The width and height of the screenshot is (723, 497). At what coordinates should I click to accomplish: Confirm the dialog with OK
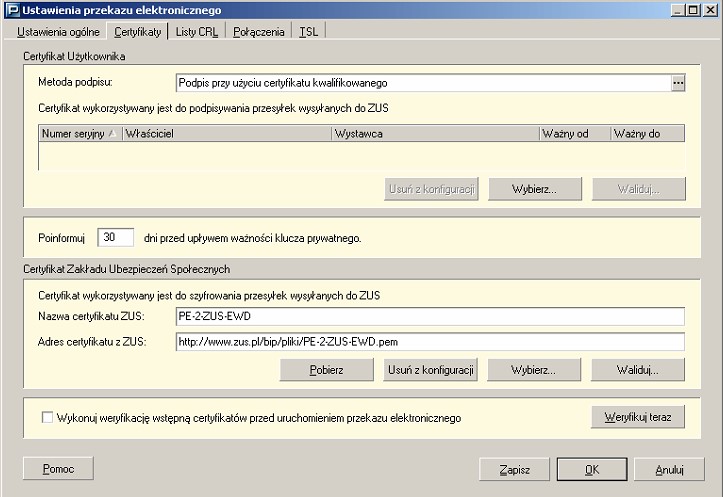point(592,469)
